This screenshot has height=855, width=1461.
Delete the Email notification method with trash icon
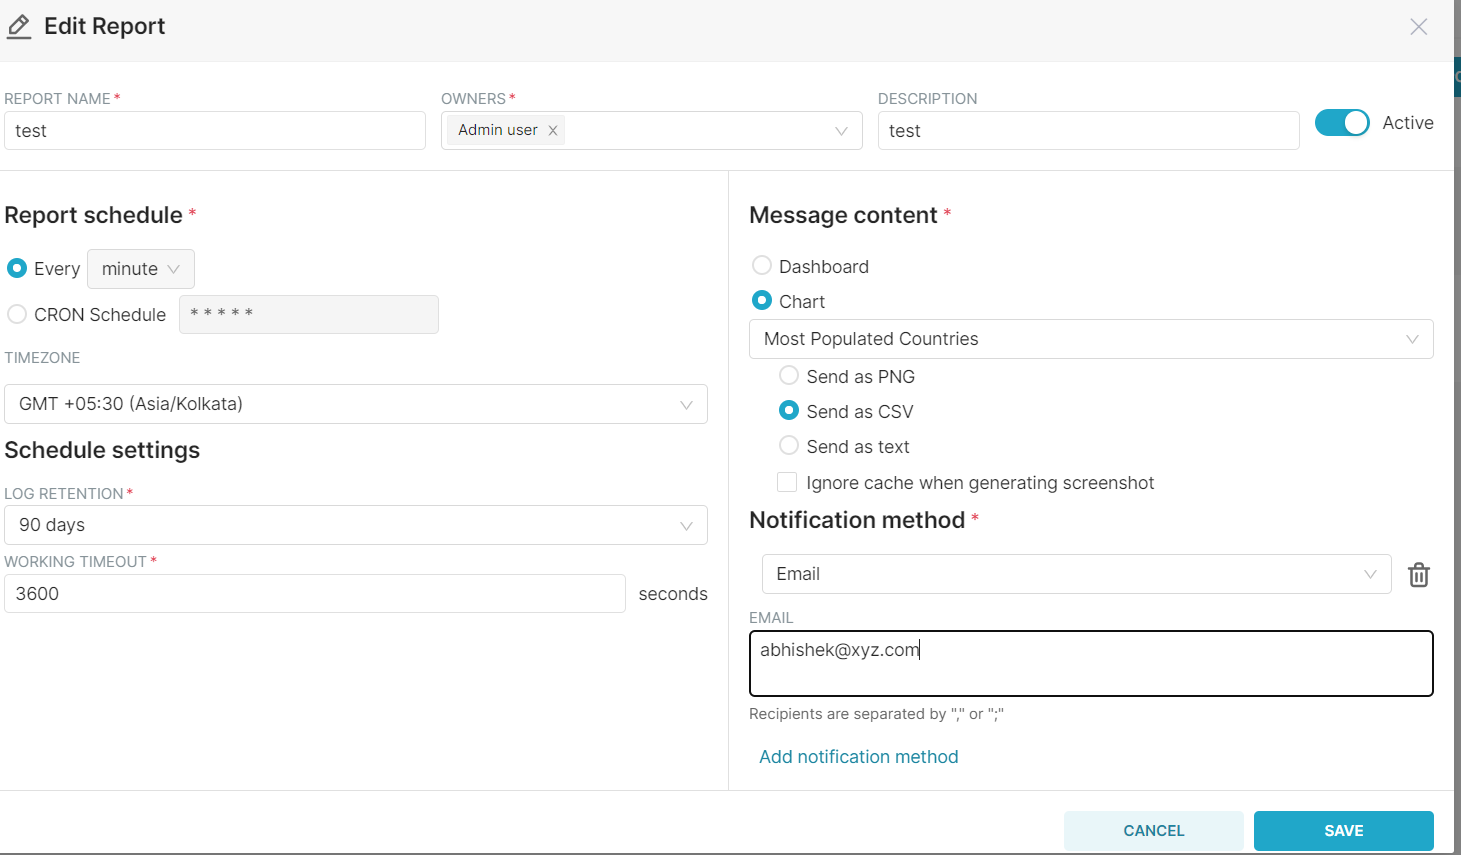click(1418, 574)
